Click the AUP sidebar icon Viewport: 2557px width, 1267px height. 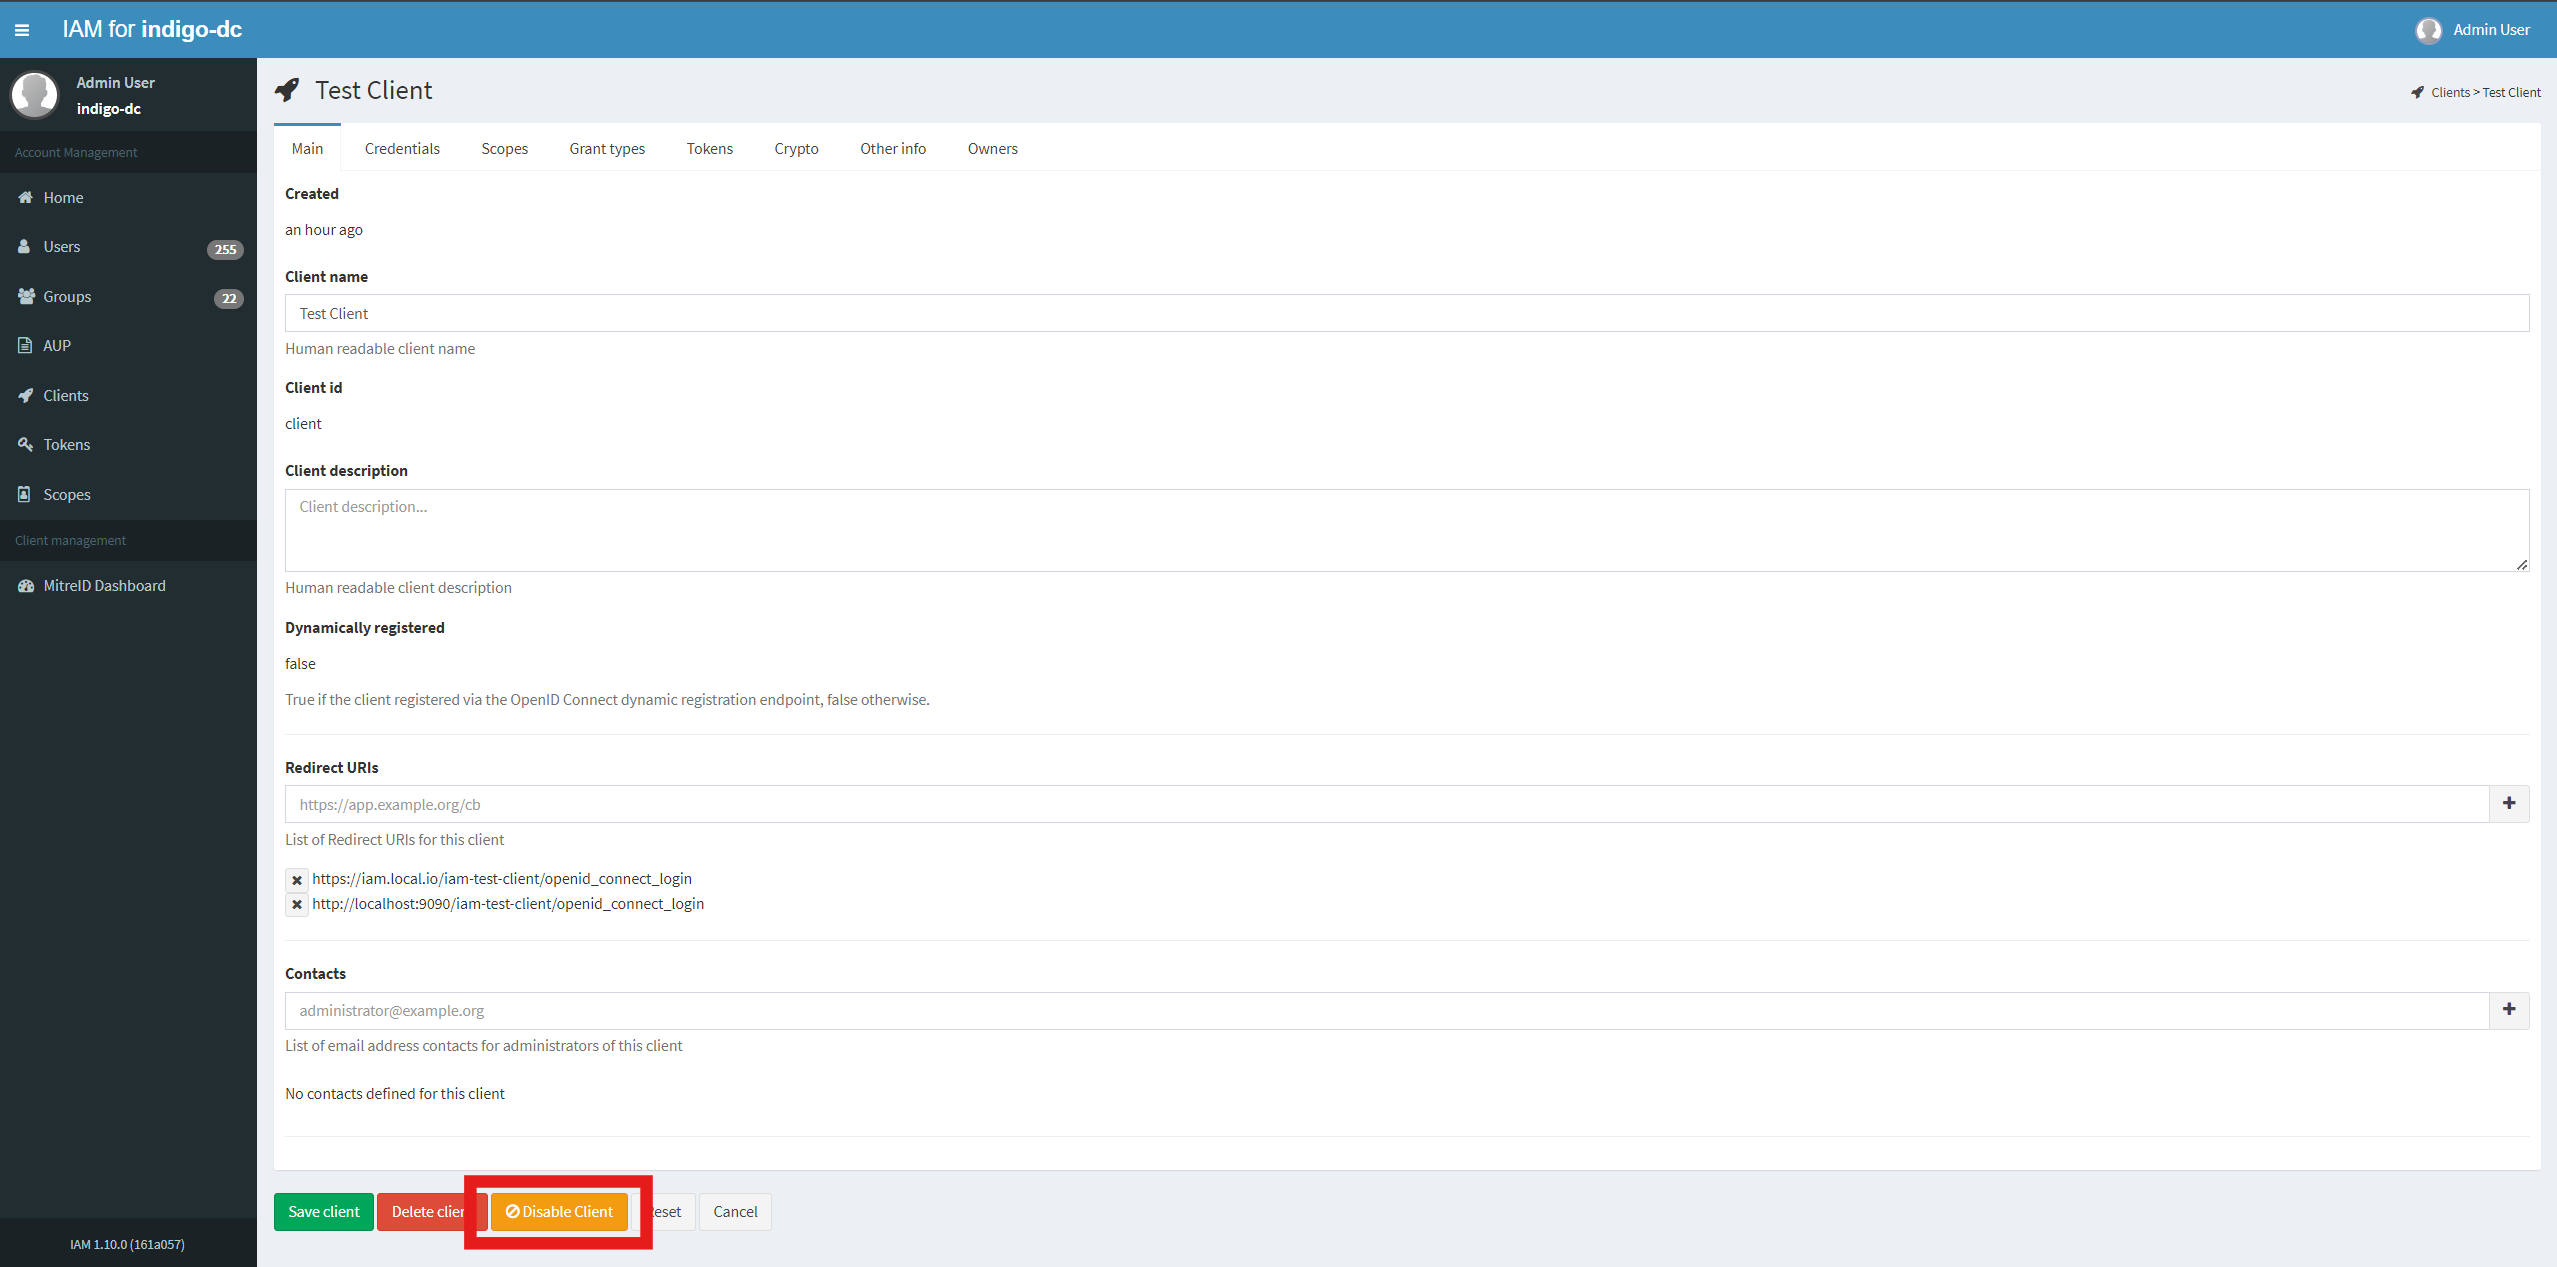click(24, 346)
